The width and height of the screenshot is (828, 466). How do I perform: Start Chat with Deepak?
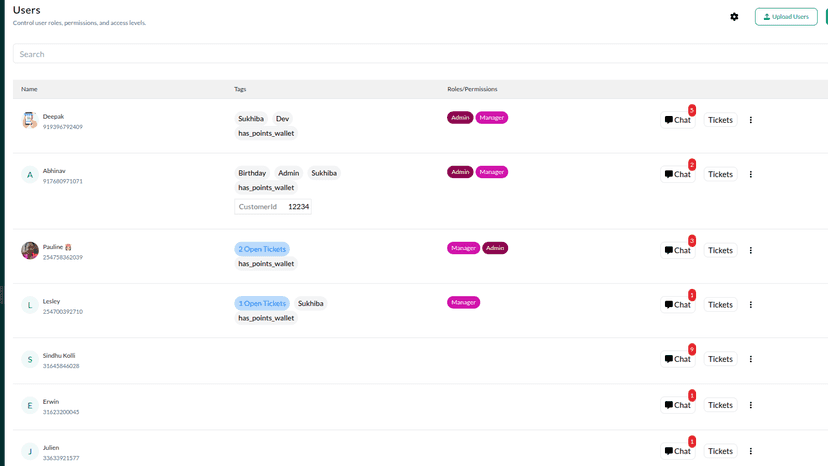pos(678,120)
